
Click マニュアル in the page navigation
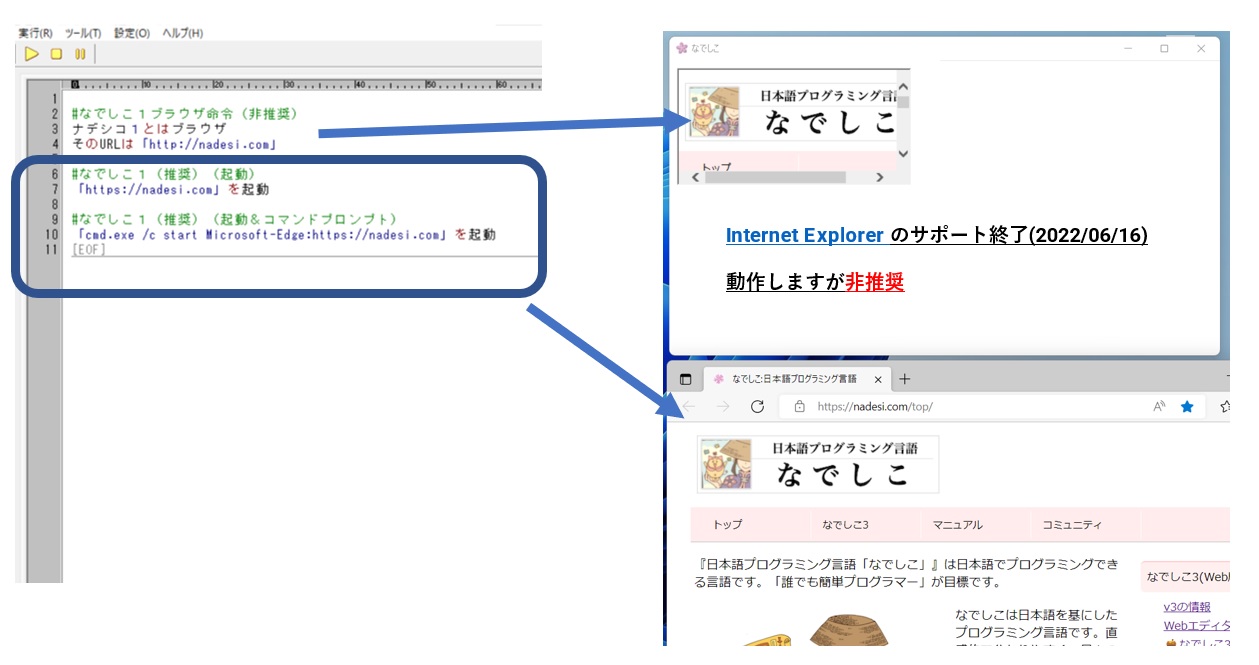[x=958, y=525]
